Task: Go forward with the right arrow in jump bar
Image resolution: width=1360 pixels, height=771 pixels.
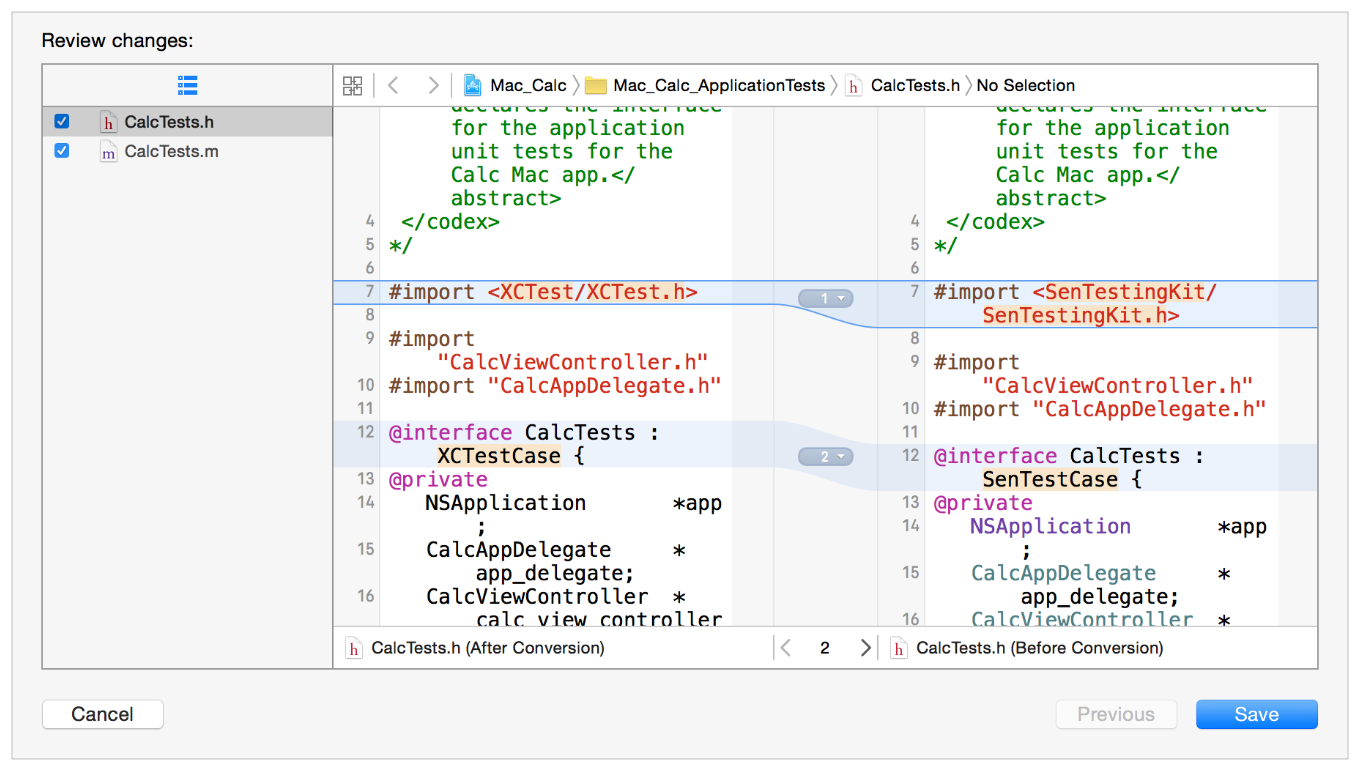Action: (x=432, y=86)
